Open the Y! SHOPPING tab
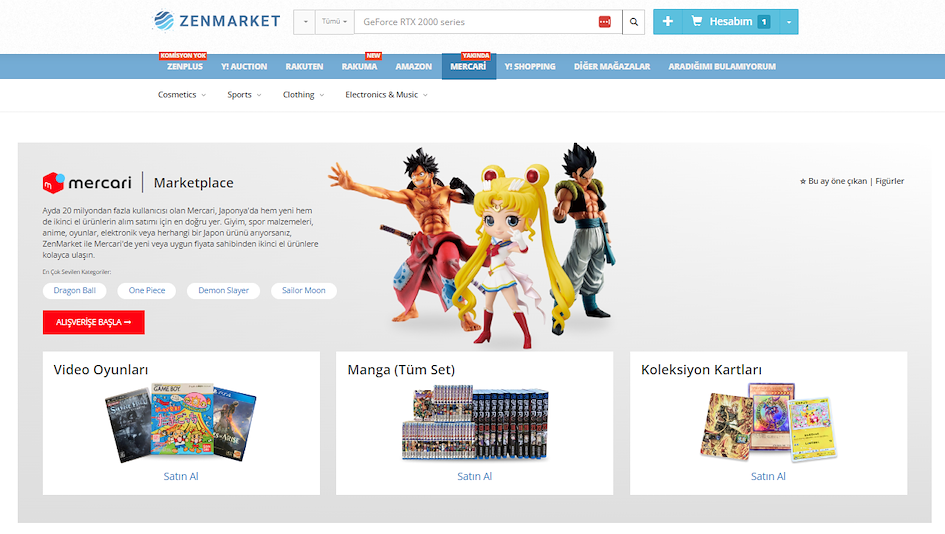Viewport: 945px width, 534px height. coord(530,66)
